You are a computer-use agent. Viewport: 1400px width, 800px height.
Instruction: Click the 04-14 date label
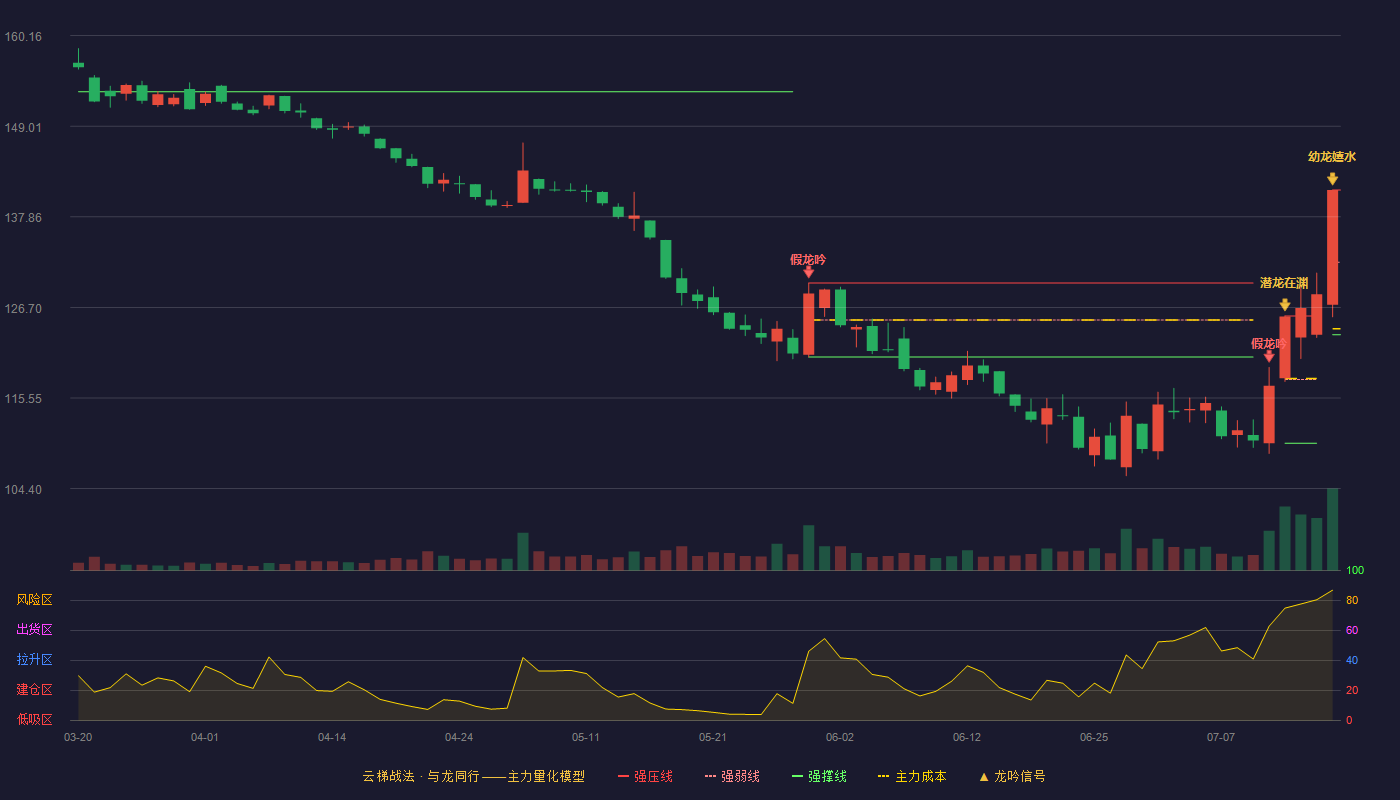coord(332,737)
